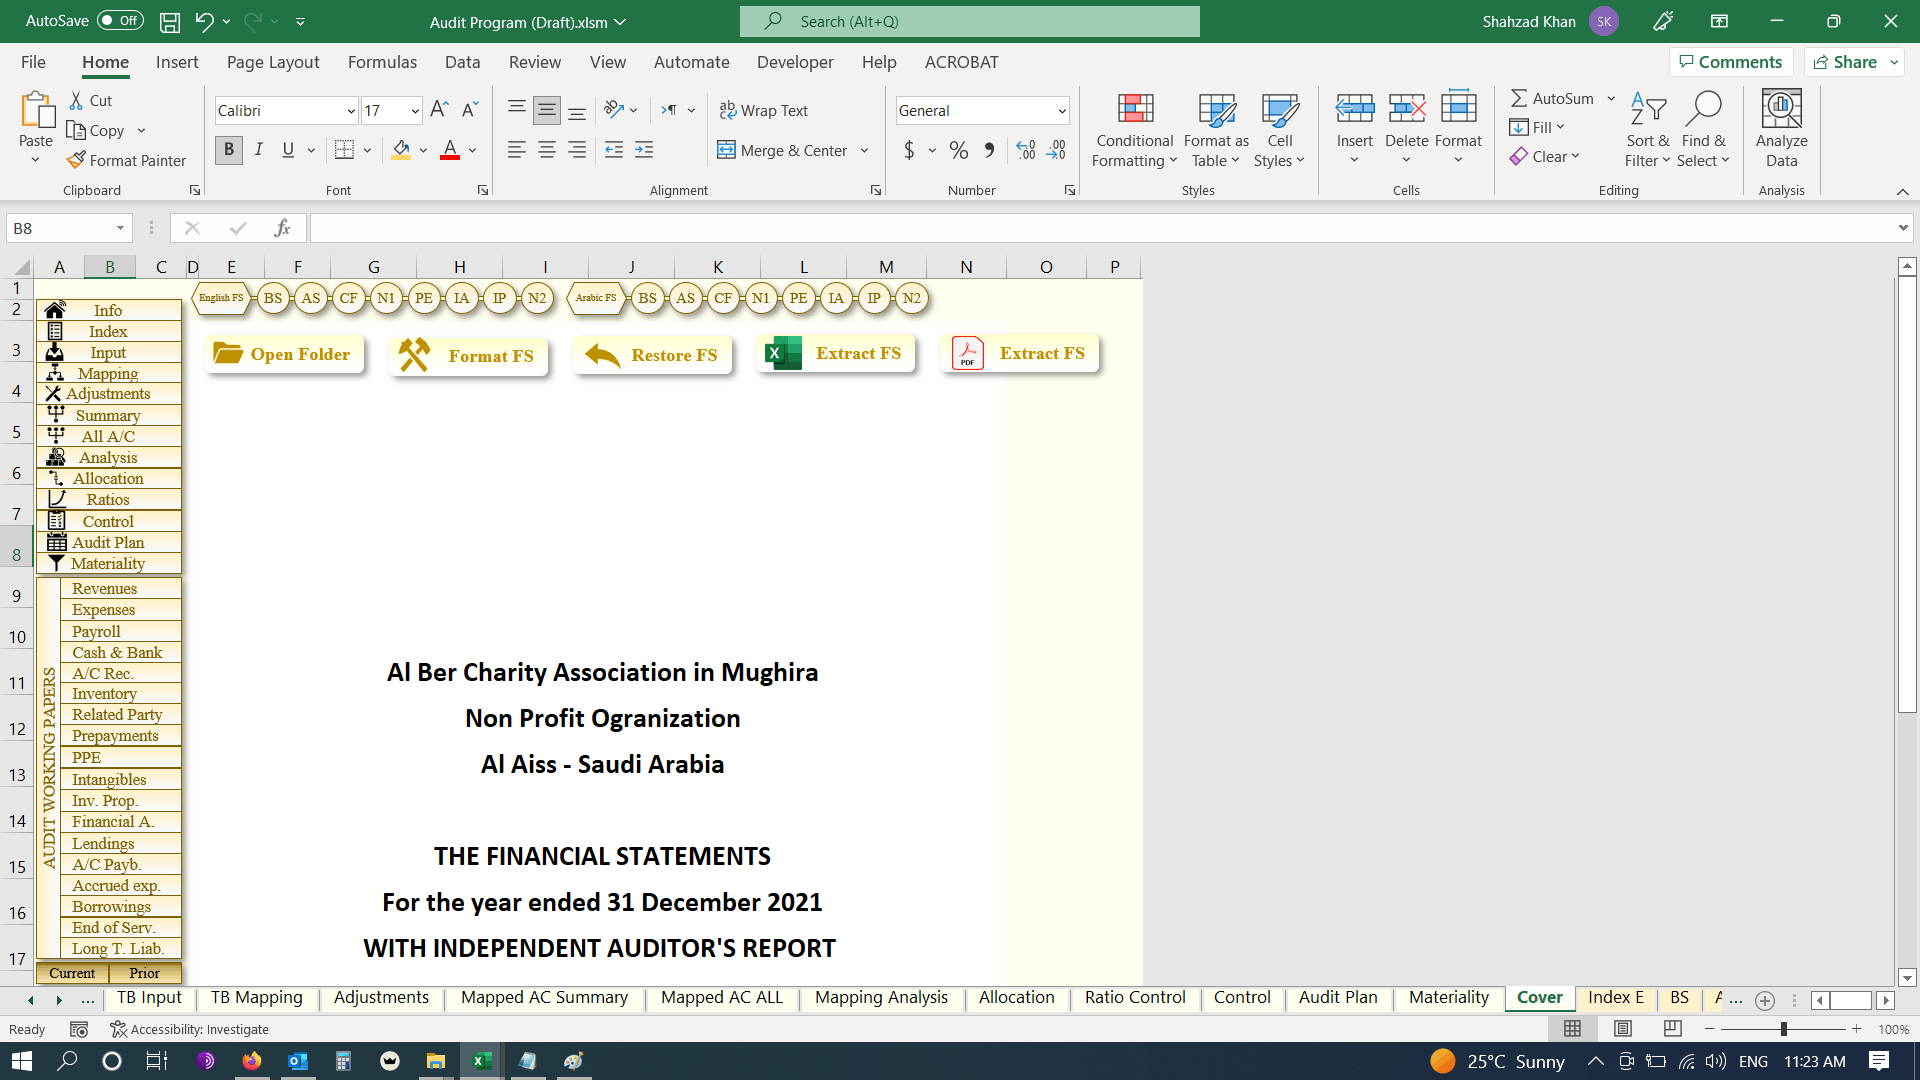This screenshot has height=1080, width=1920.
Task: Open Excel from Windows taskbar
Action: pyautogui.click(x=482, y=1061)
